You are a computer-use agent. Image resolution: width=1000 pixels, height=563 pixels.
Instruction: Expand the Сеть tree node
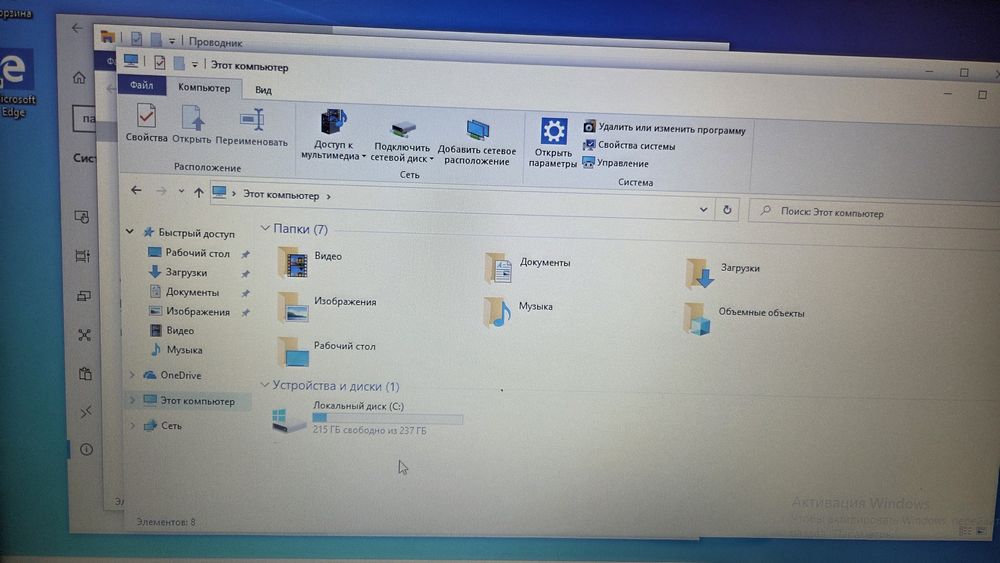133,425
